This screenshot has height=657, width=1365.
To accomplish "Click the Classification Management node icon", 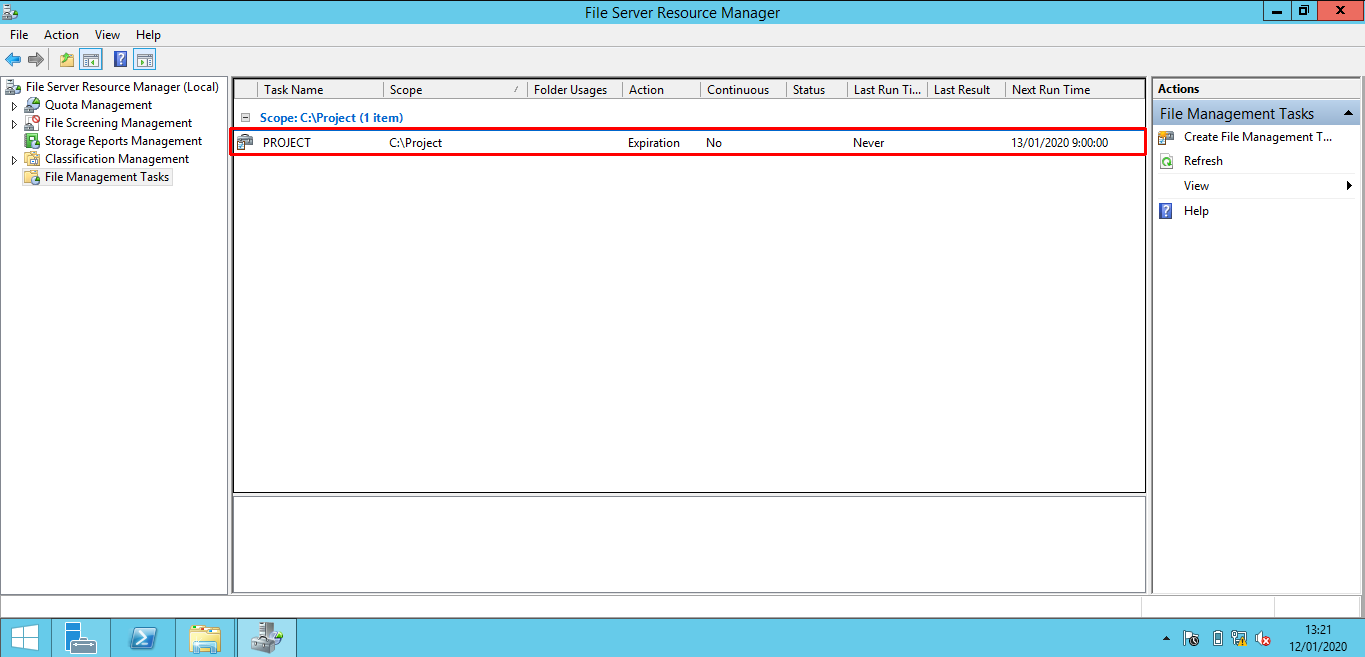I will coord(32,159).
